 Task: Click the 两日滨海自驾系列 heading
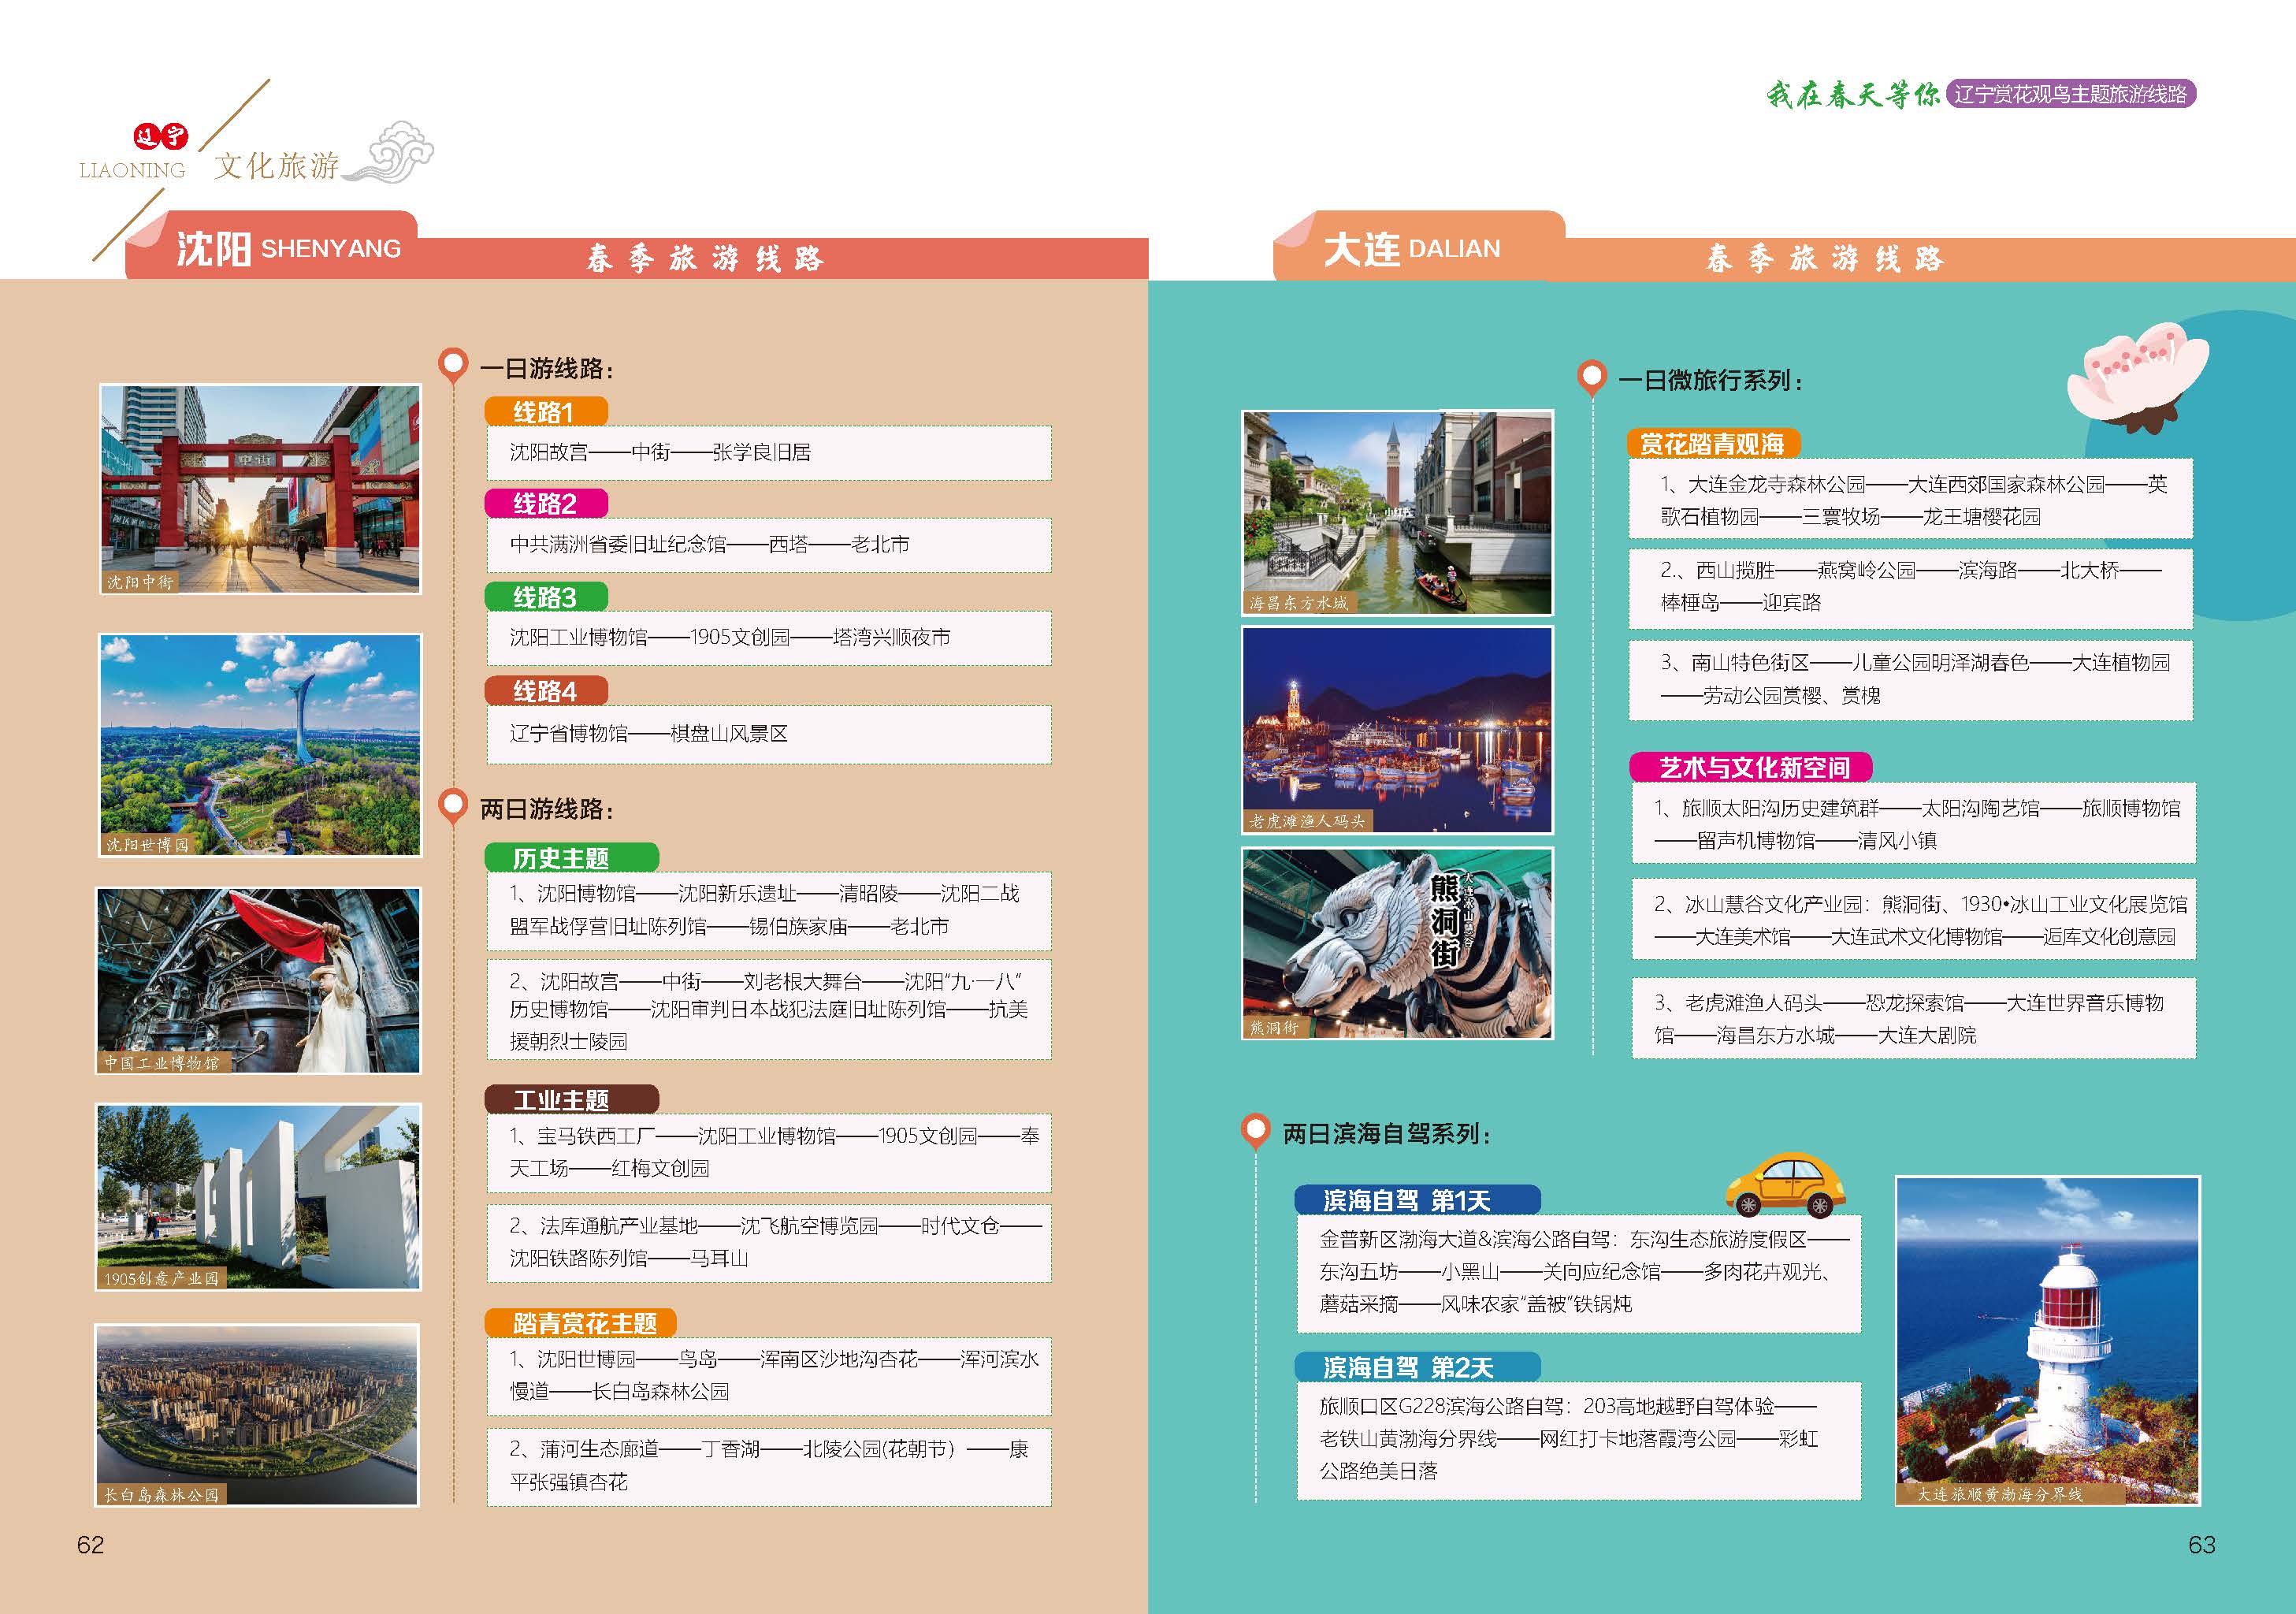click(1387, 1134)
